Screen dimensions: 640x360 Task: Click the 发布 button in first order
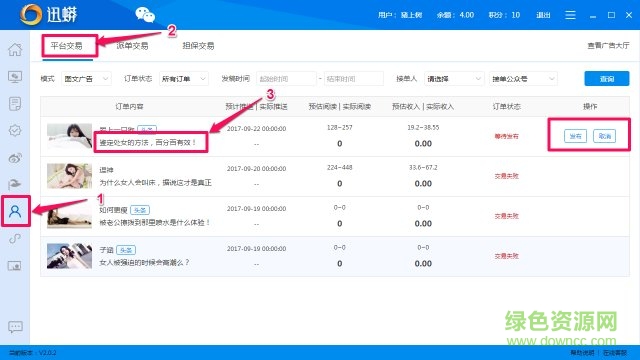click(575, 136)
